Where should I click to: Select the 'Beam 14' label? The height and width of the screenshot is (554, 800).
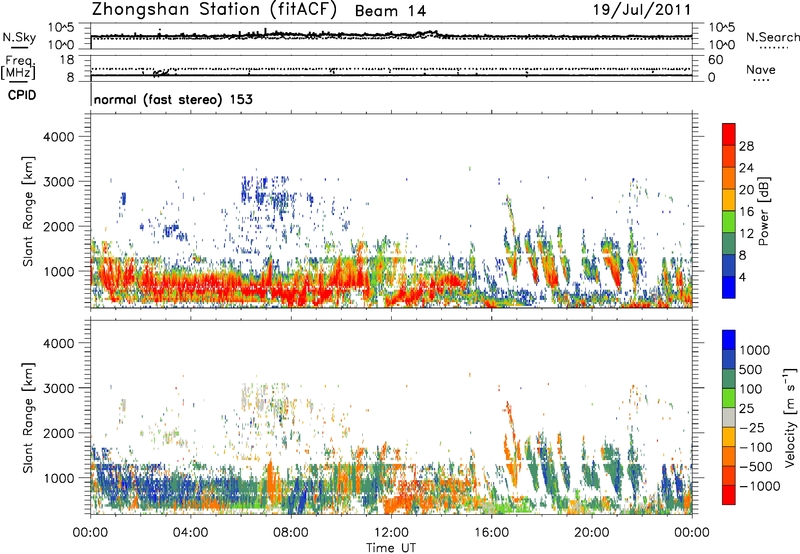click(390, 11)
